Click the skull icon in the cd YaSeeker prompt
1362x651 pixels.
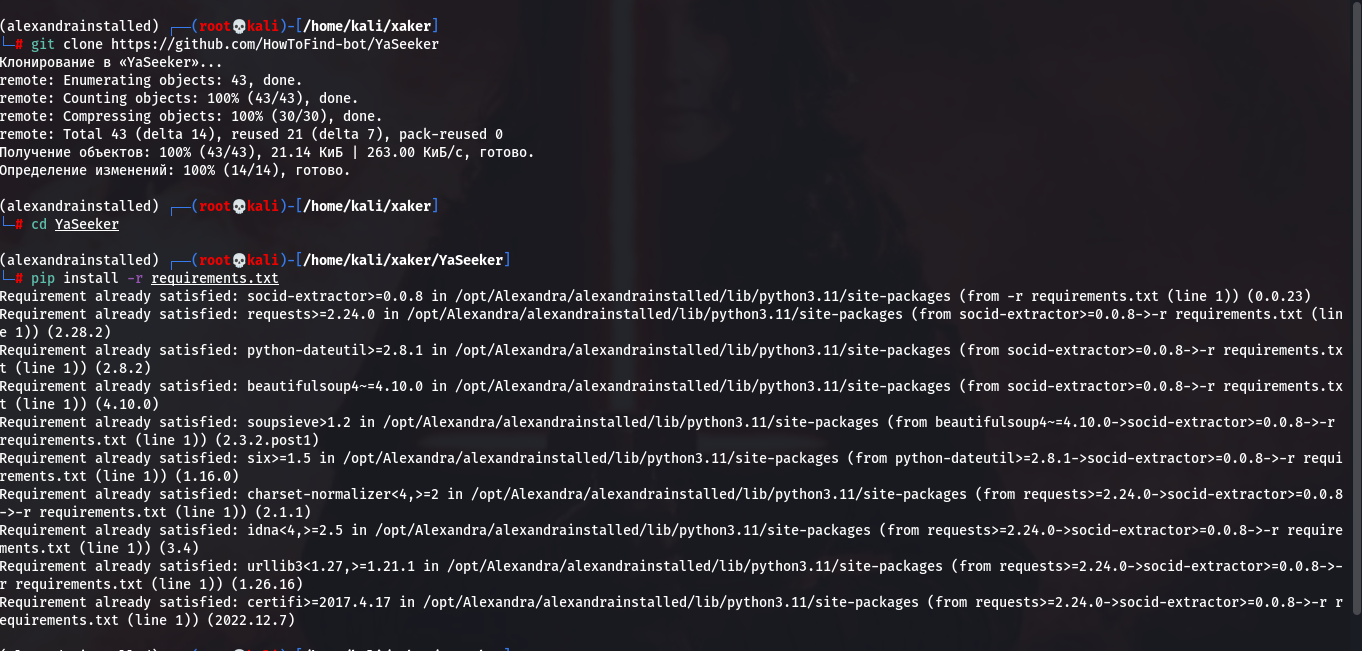coord(238,206)
